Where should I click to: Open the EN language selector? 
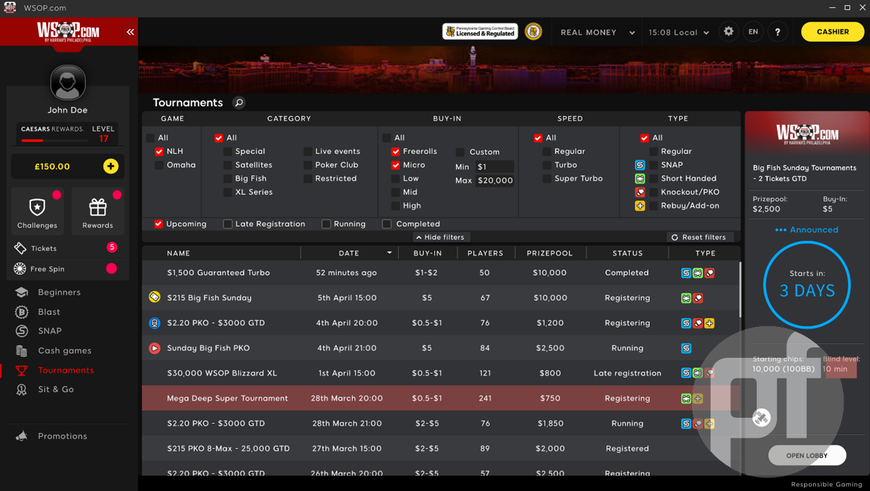click(753, 32)
